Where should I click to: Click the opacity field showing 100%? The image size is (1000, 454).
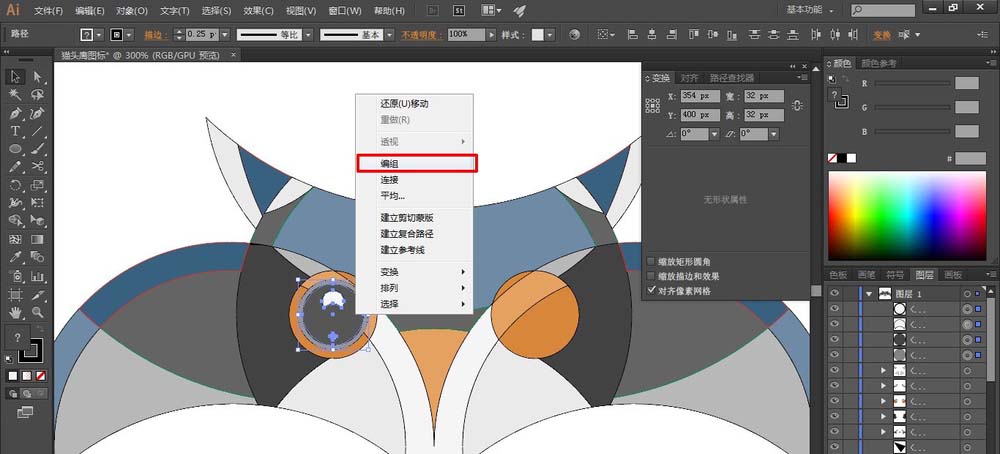pos(466,35)
